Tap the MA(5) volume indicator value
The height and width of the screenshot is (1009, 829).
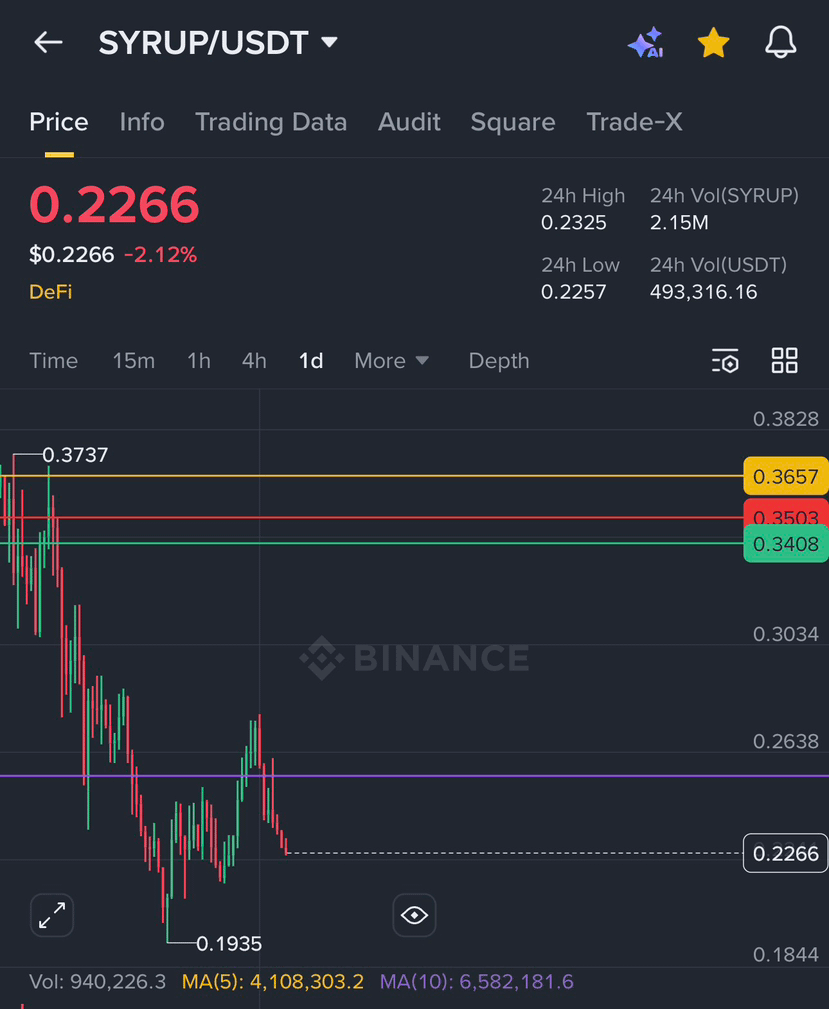click(273, 982)
